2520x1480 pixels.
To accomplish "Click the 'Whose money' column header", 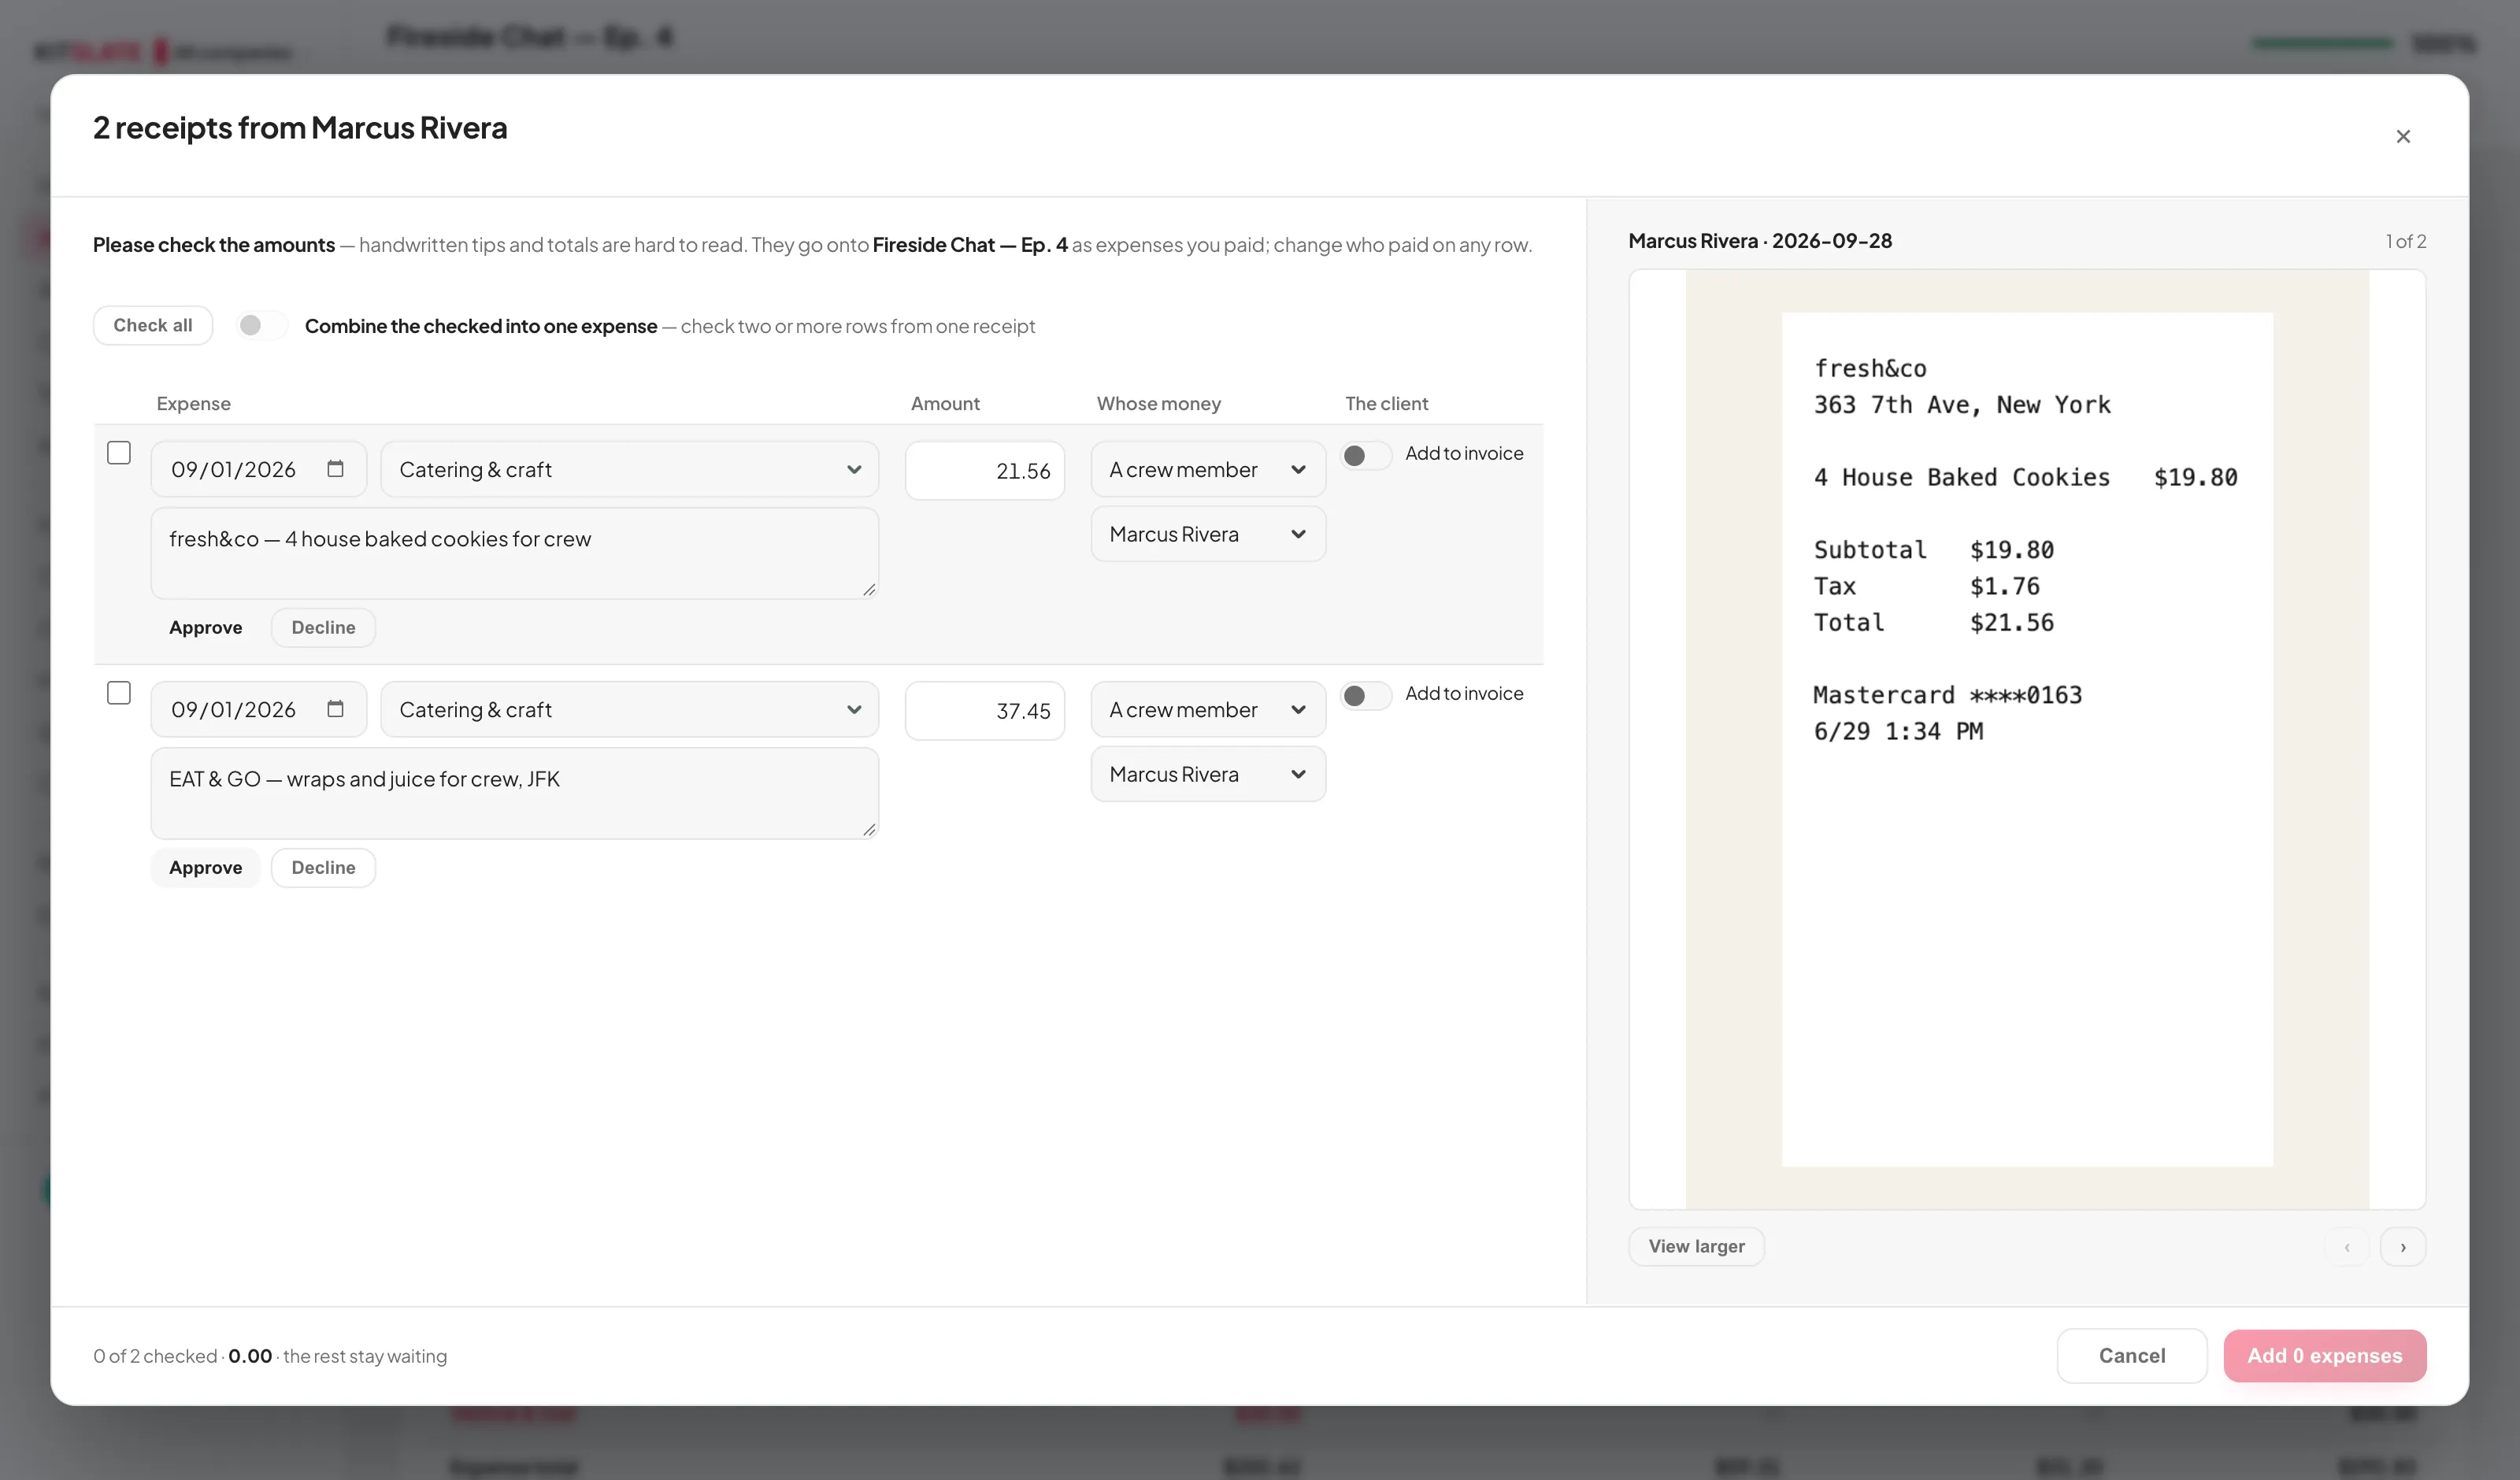I will click(x=1158, y=403).
